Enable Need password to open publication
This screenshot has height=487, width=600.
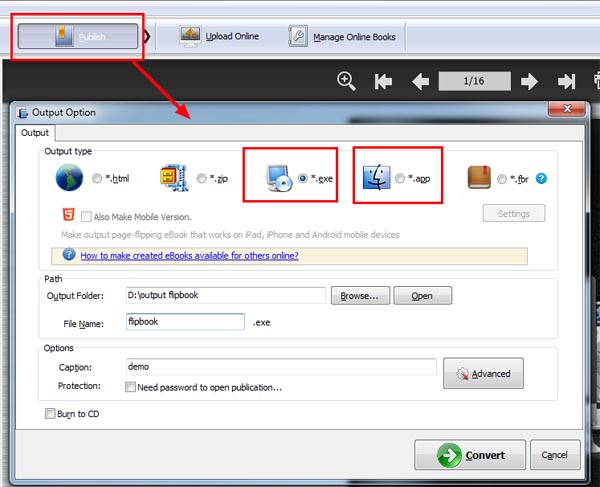pyautogui.click(x=130, y=387)
